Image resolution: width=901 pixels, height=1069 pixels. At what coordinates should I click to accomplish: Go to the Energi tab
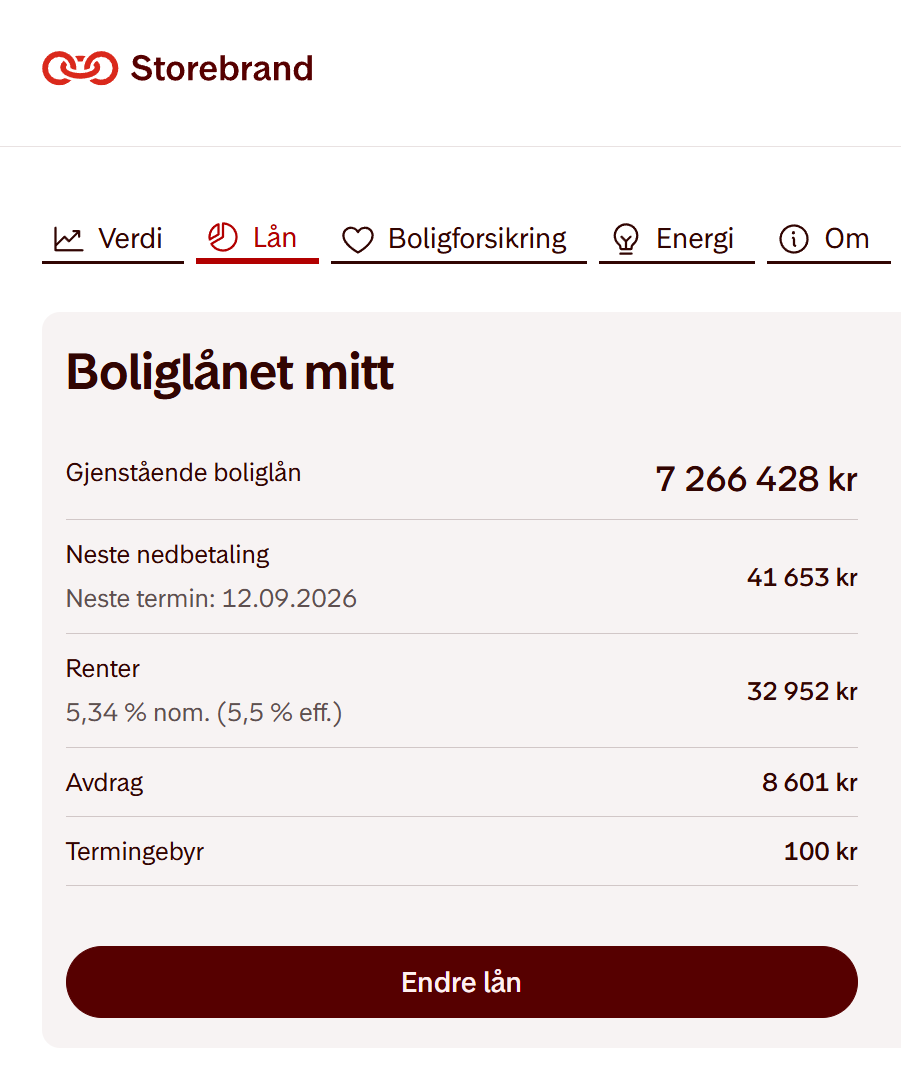pos(677,240)
